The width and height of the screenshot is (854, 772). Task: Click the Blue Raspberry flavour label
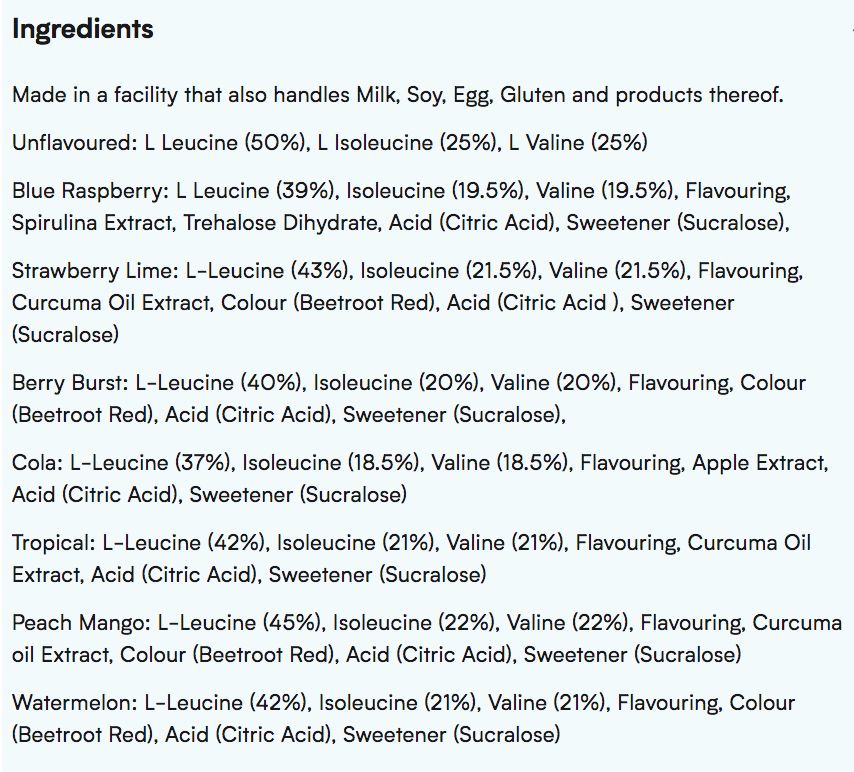[91, 190]
